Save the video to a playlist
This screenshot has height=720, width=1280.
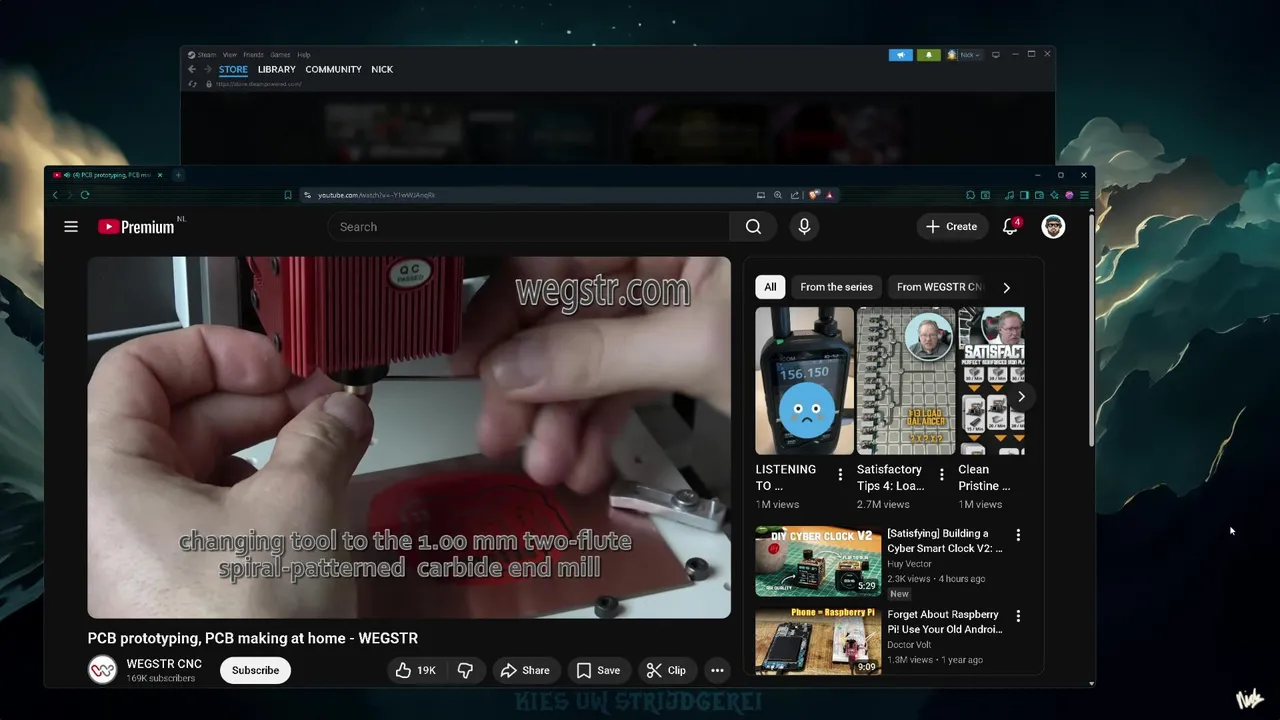(x=598, y=671)
